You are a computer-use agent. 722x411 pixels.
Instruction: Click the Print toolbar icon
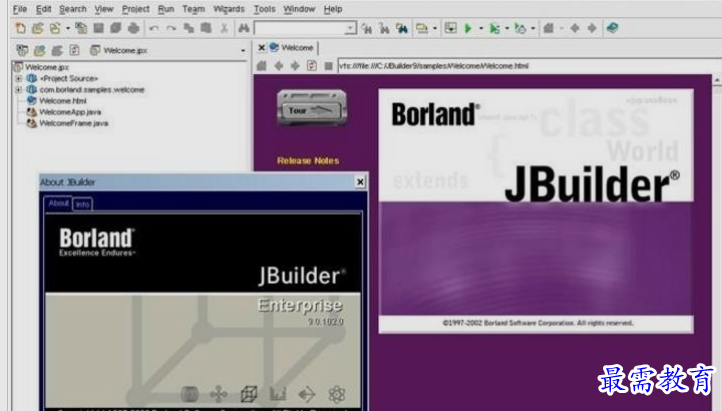134,28
